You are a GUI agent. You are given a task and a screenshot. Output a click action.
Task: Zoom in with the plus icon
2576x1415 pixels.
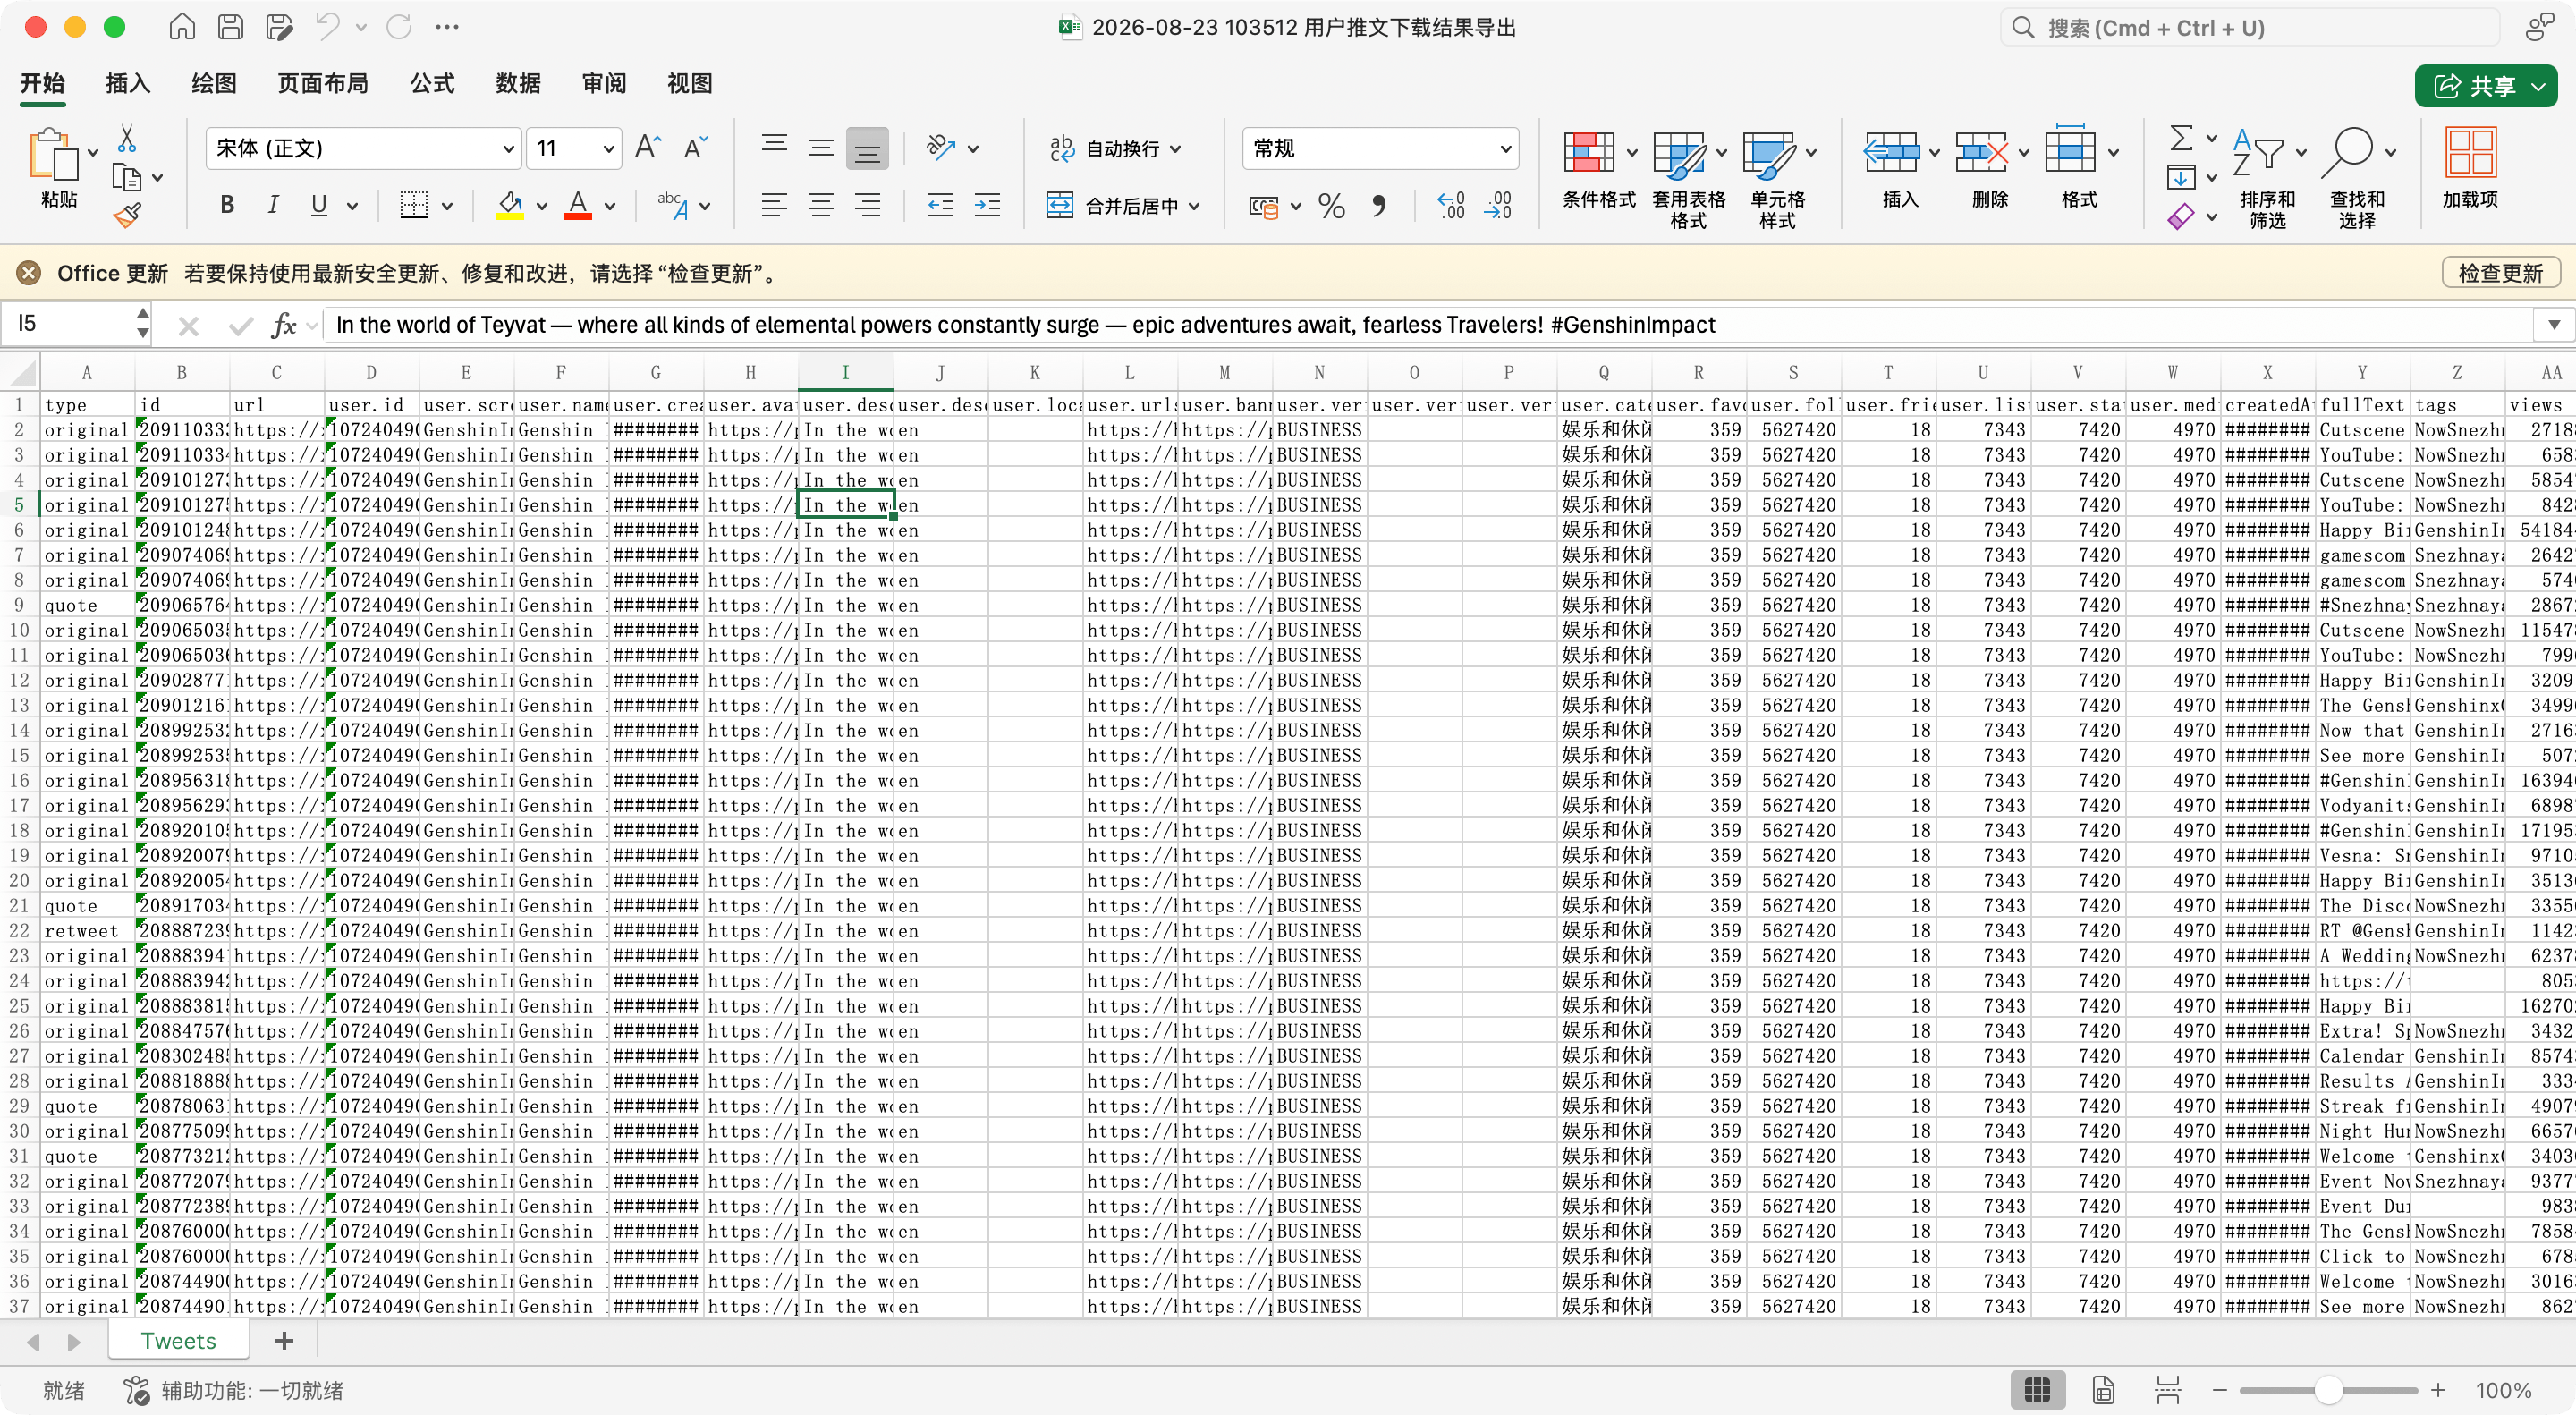pos(2438,1390)
